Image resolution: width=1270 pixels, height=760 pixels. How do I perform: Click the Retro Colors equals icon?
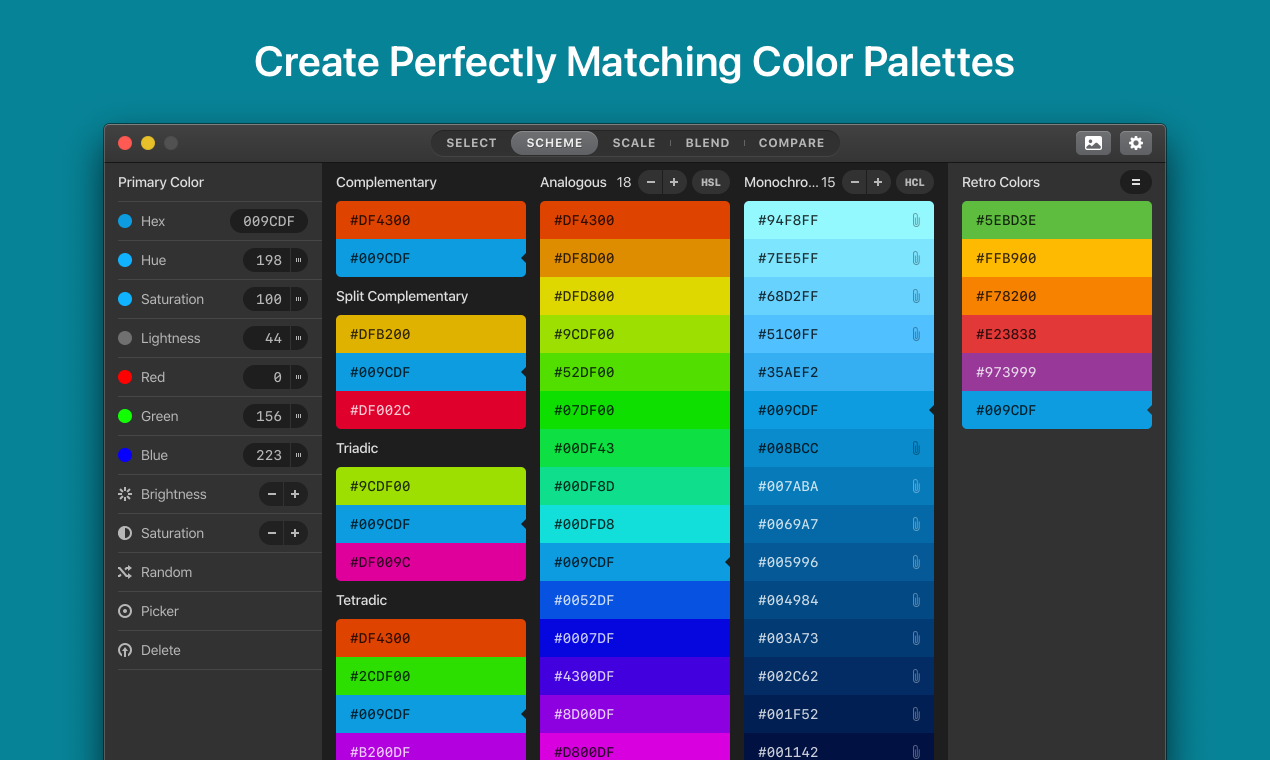coord(1136,182)
